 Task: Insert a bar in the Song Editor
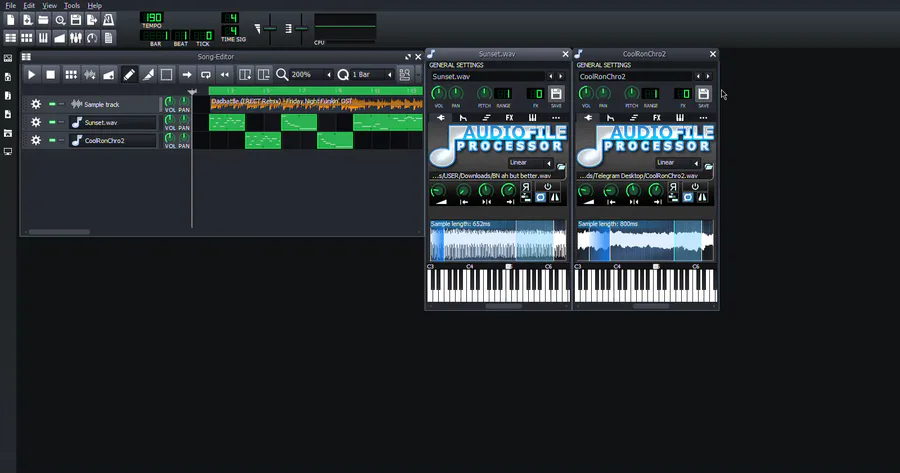[x=245, y=75]
